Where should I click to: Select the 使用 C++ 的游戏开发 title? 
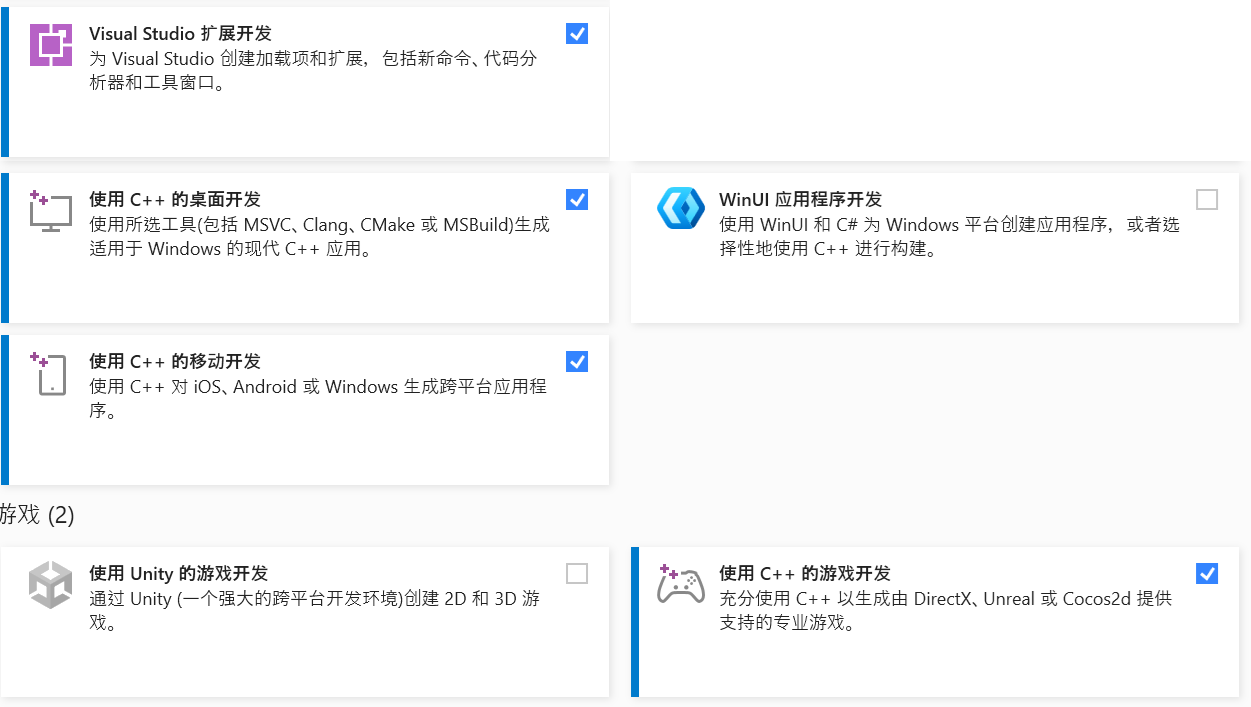coord(805,574)
